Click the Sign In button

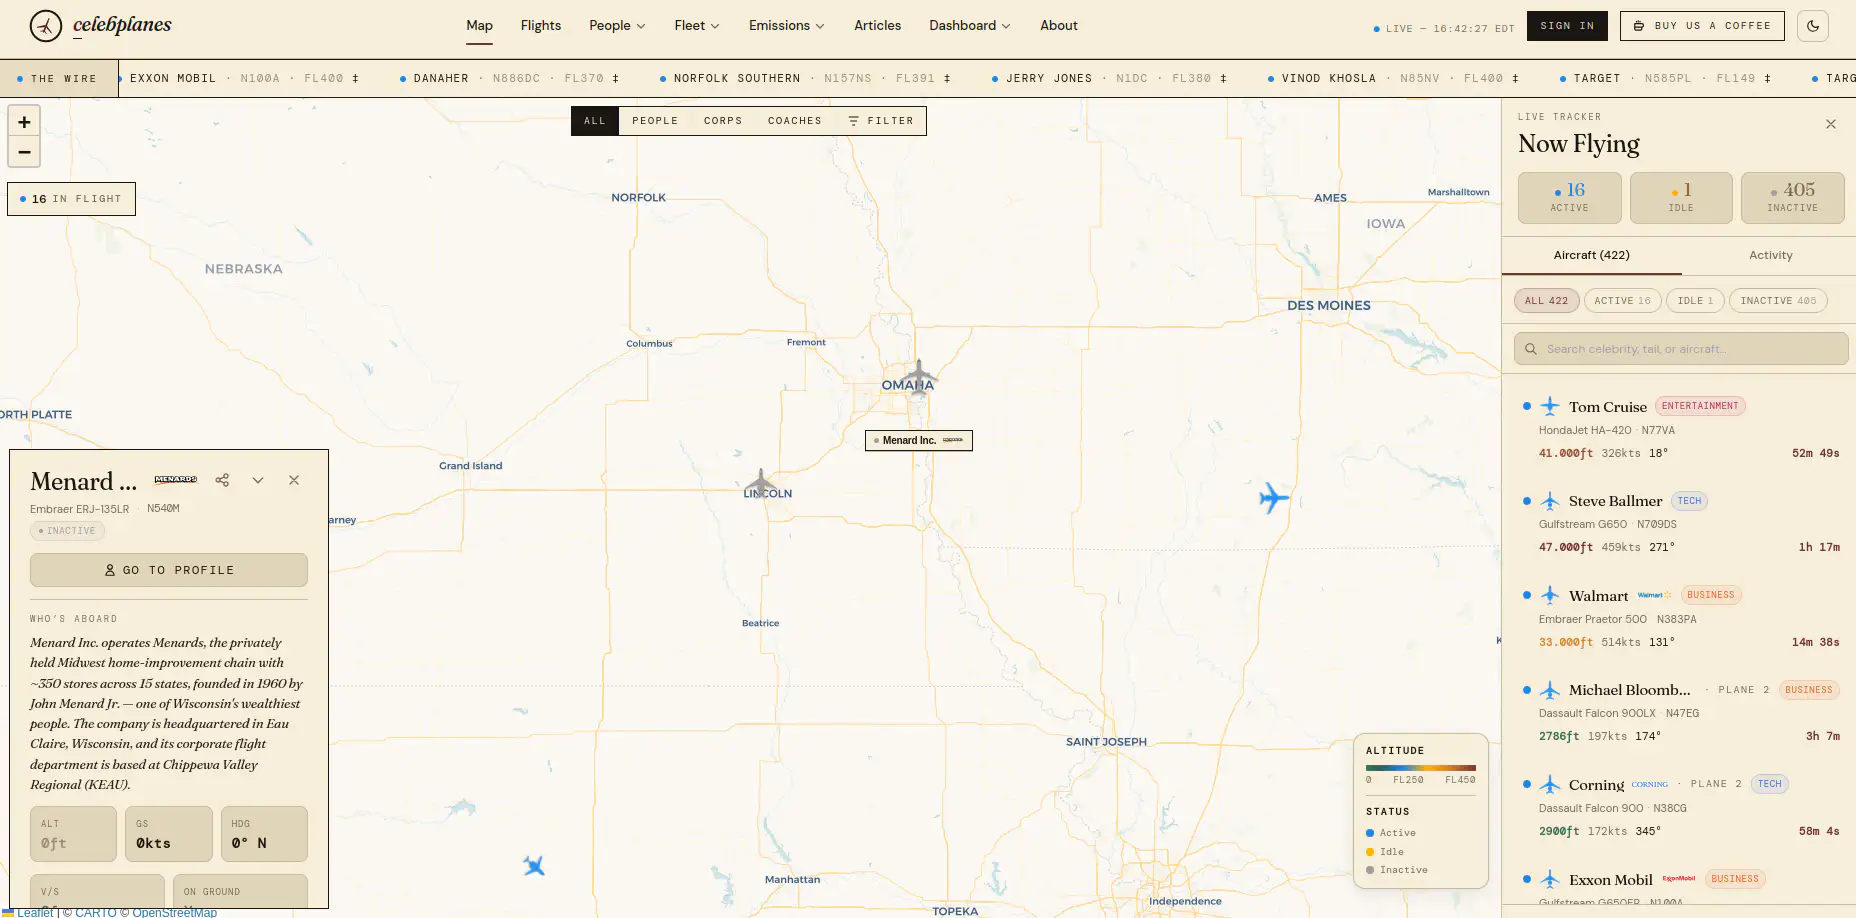pyautogui.click(x=1567, y=26)
